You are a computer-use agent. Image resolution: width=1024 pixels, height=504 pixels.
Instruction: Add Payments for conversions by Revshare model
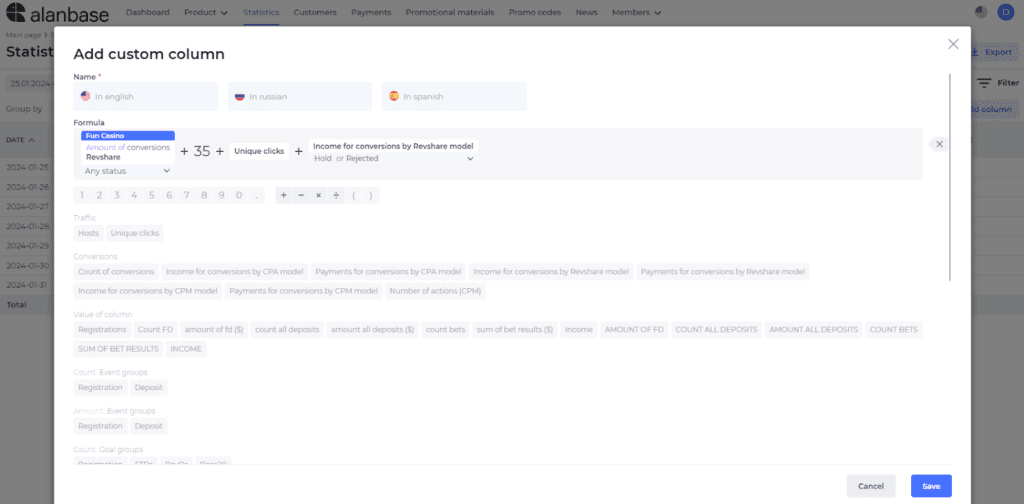click(x=723, y=272)
